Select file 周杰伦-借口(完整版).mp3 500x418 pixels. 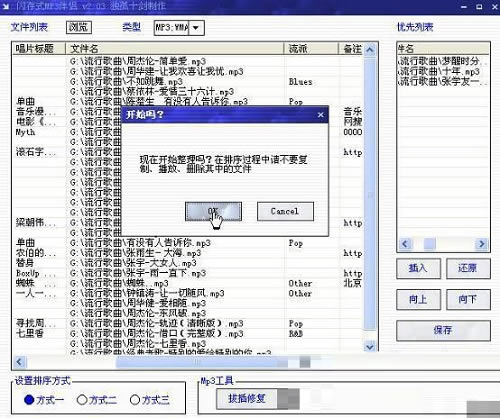(x=156, y=333)
